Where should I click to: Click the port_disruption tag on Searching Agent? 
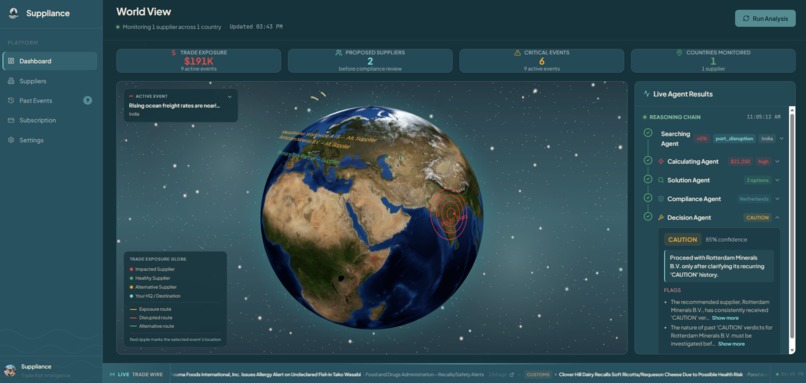click(734, 138)
